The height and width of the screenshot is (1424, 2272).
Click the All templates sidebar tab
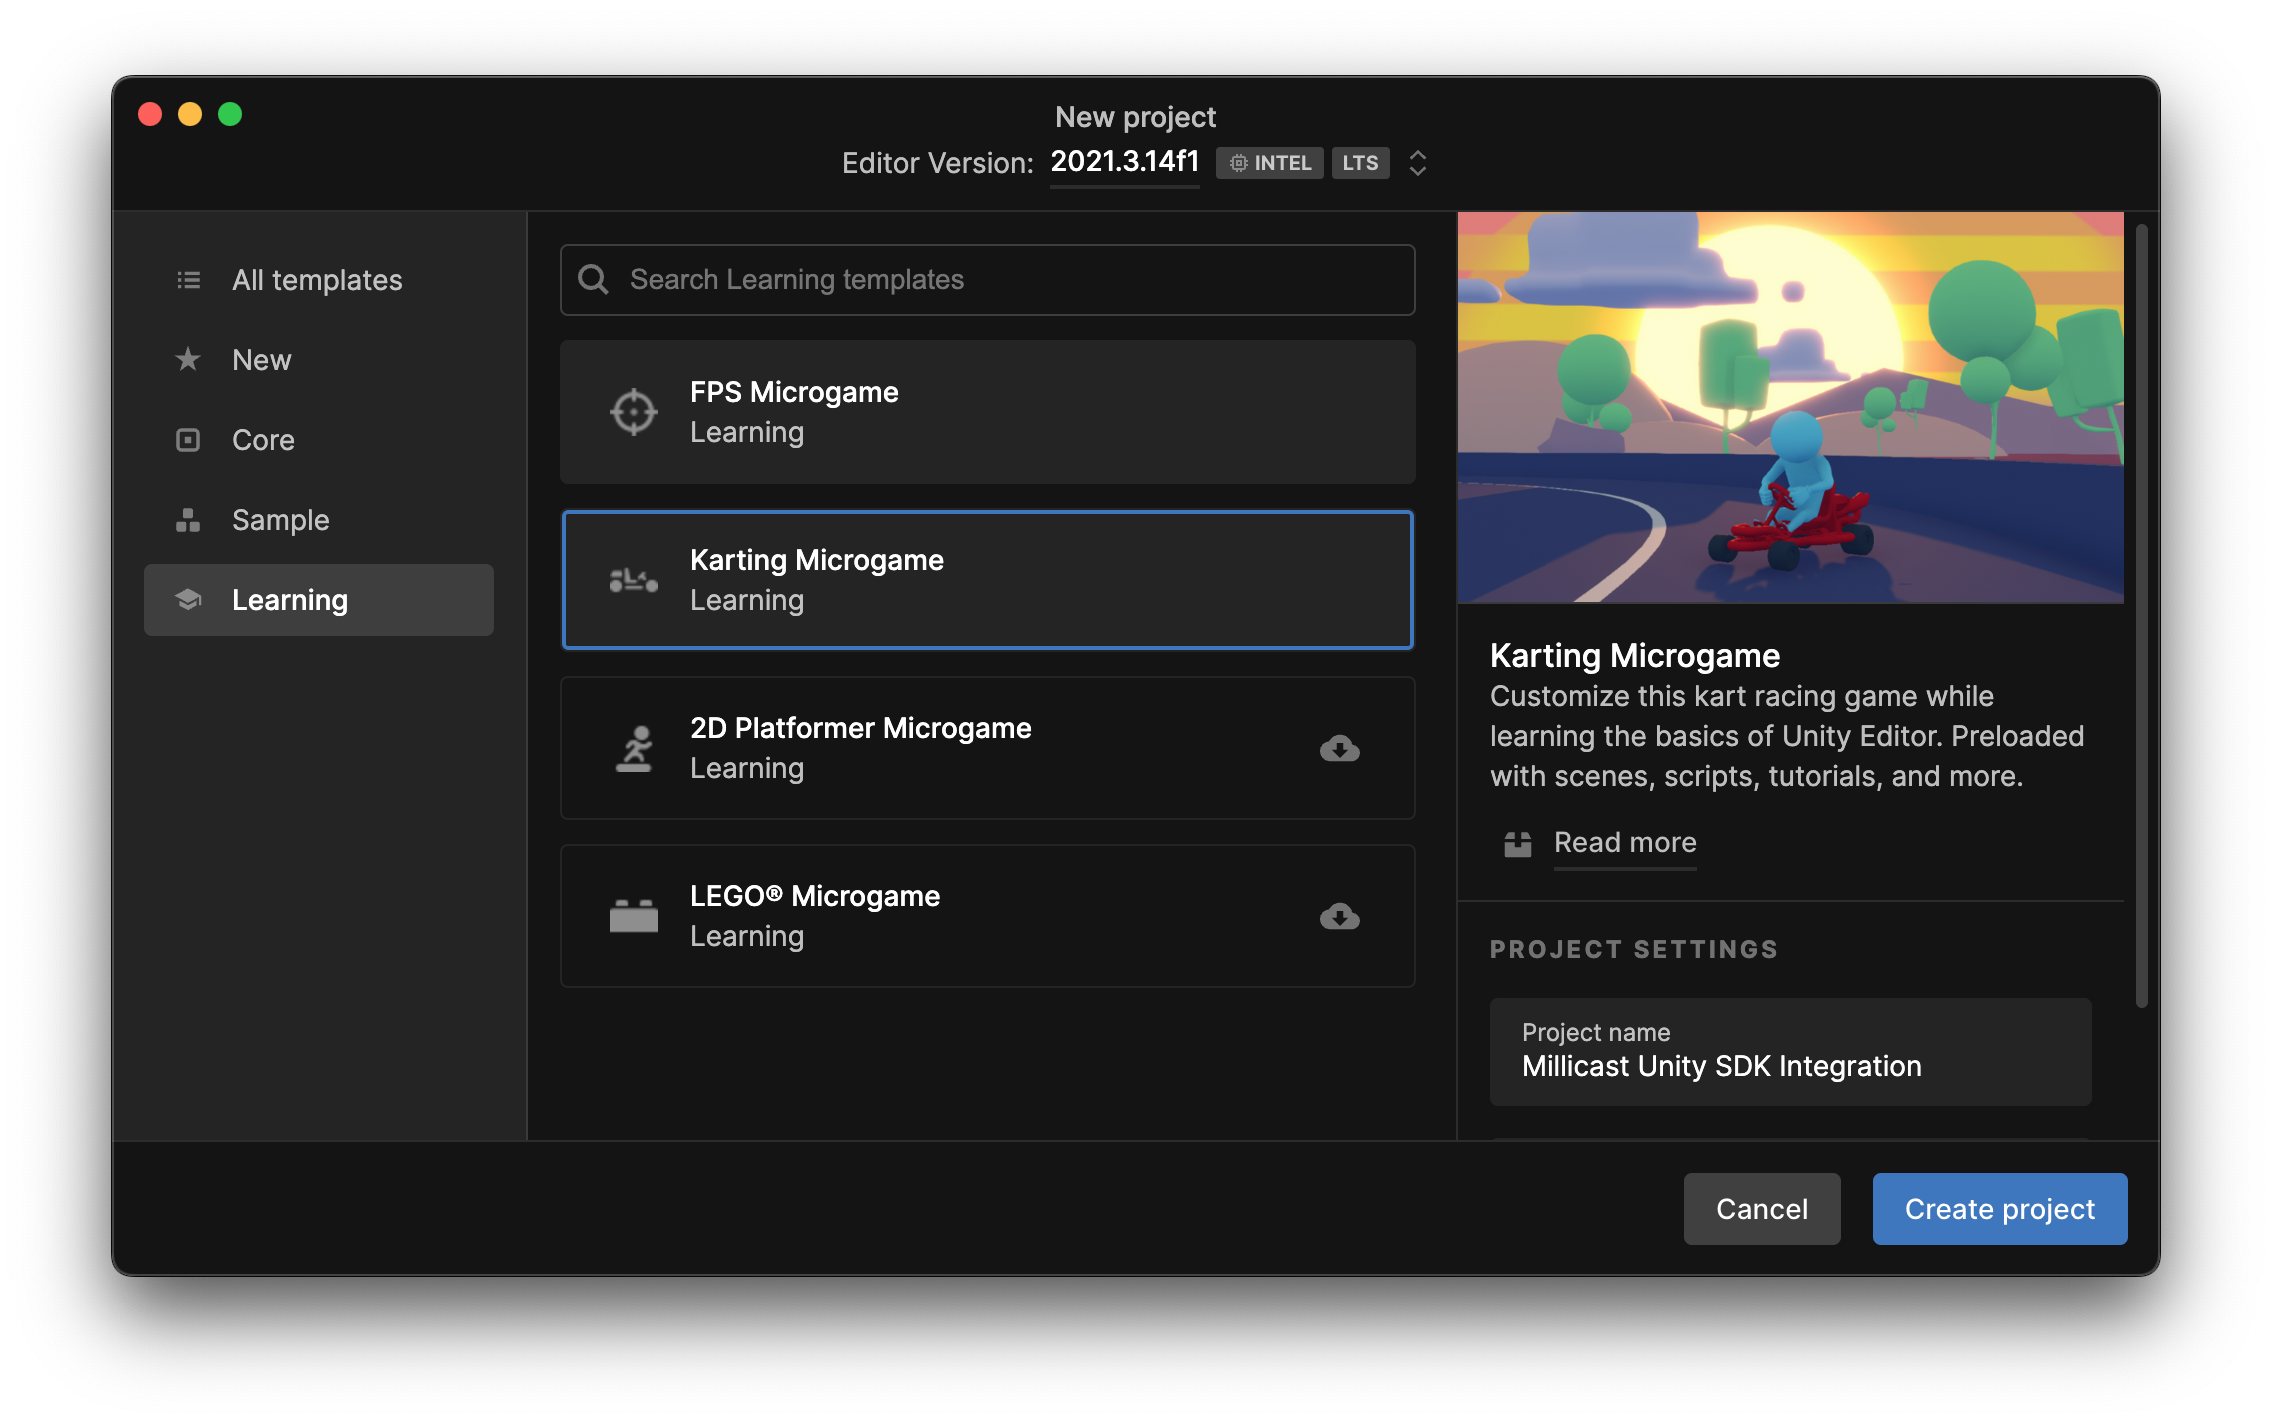(x=317, y=279)
